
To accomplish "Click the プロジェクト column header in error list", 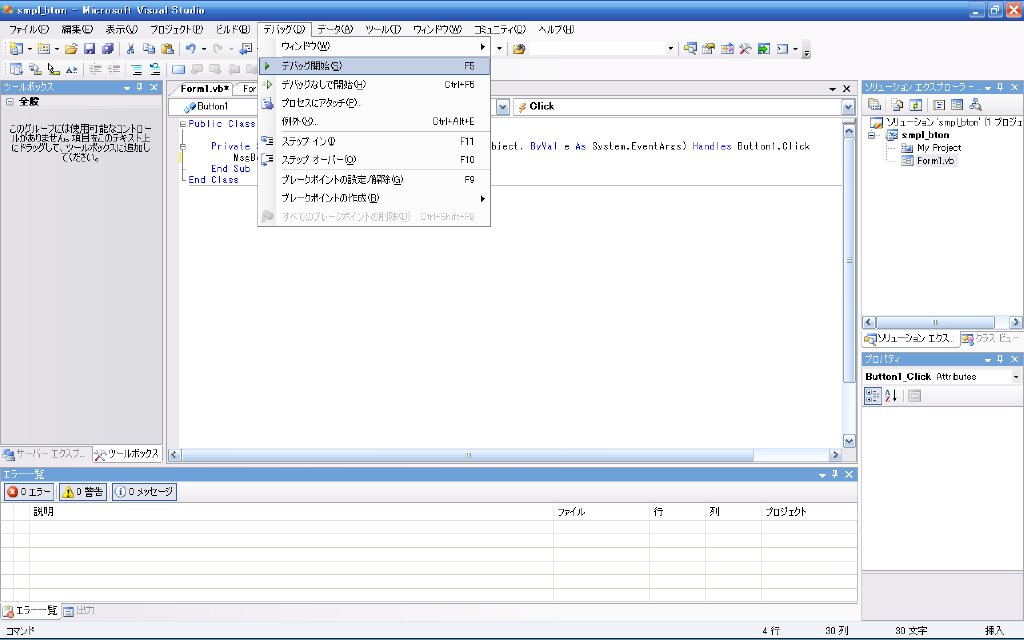I will coord(809,511).
